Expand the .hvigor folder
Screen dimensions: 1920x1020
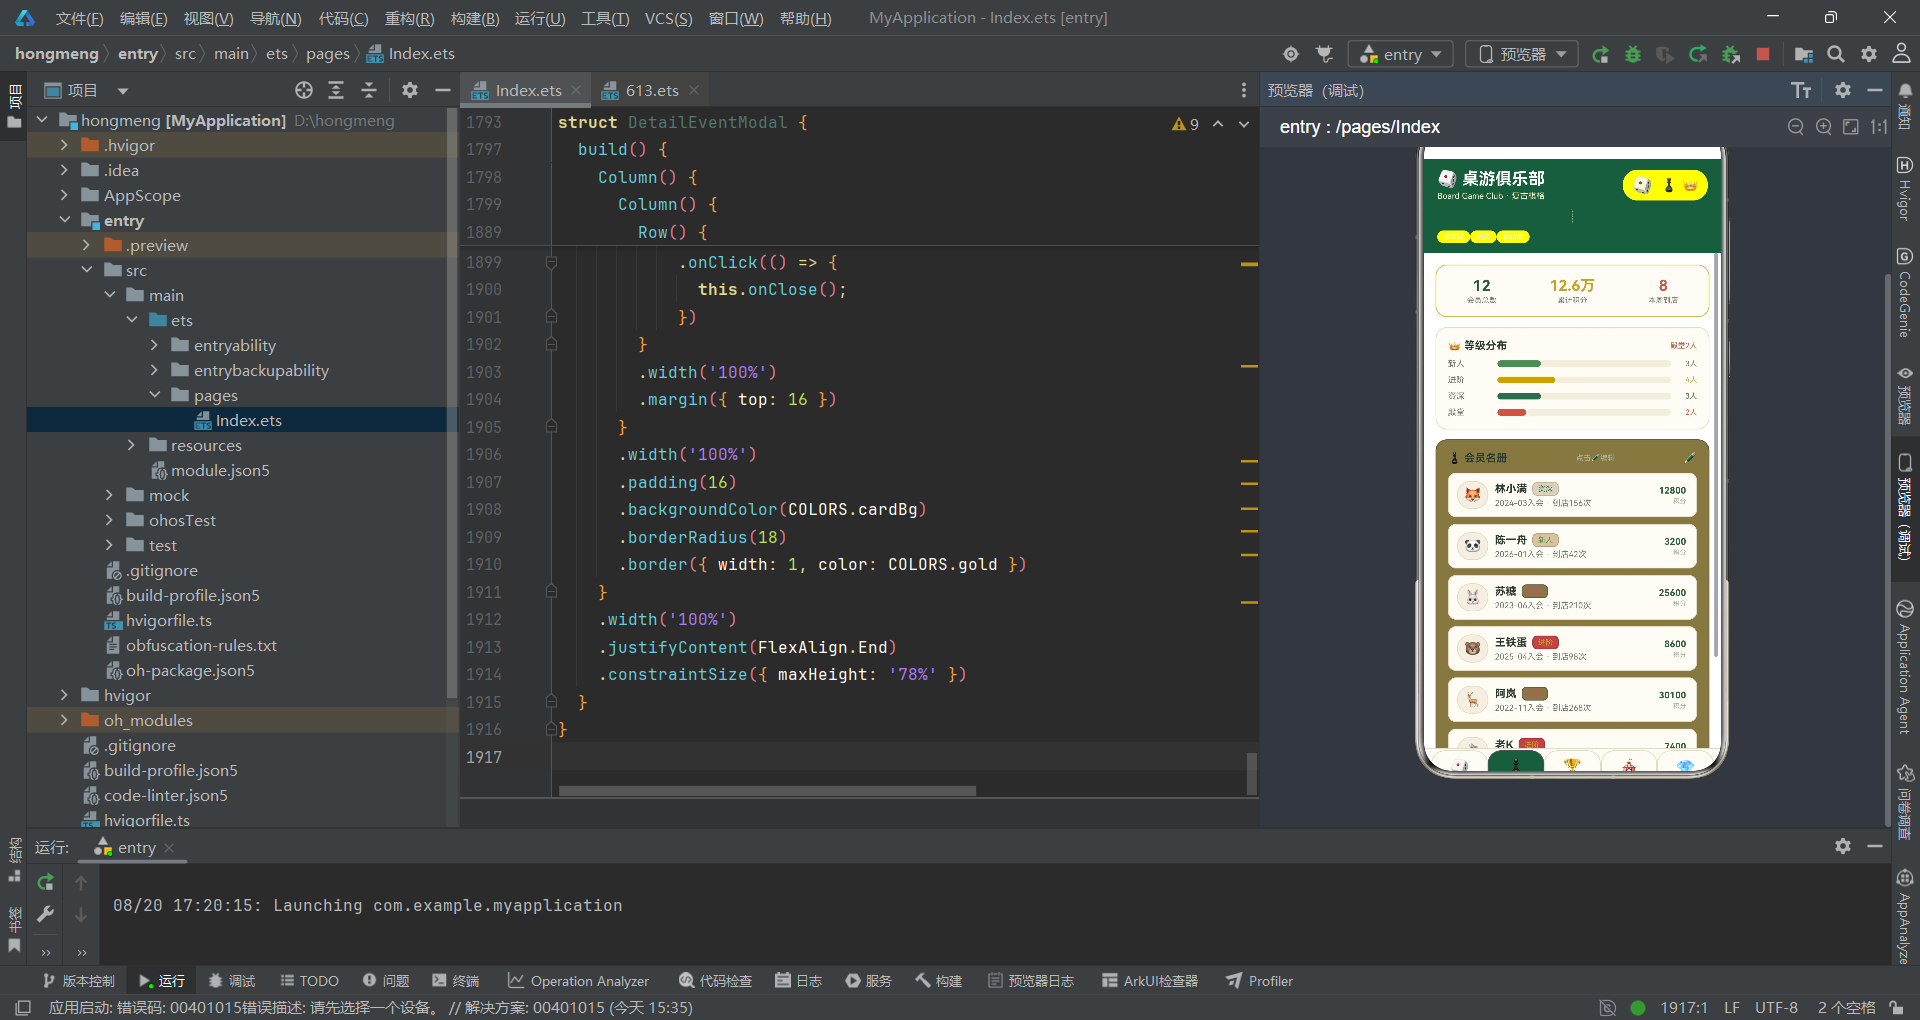point(64,145)
